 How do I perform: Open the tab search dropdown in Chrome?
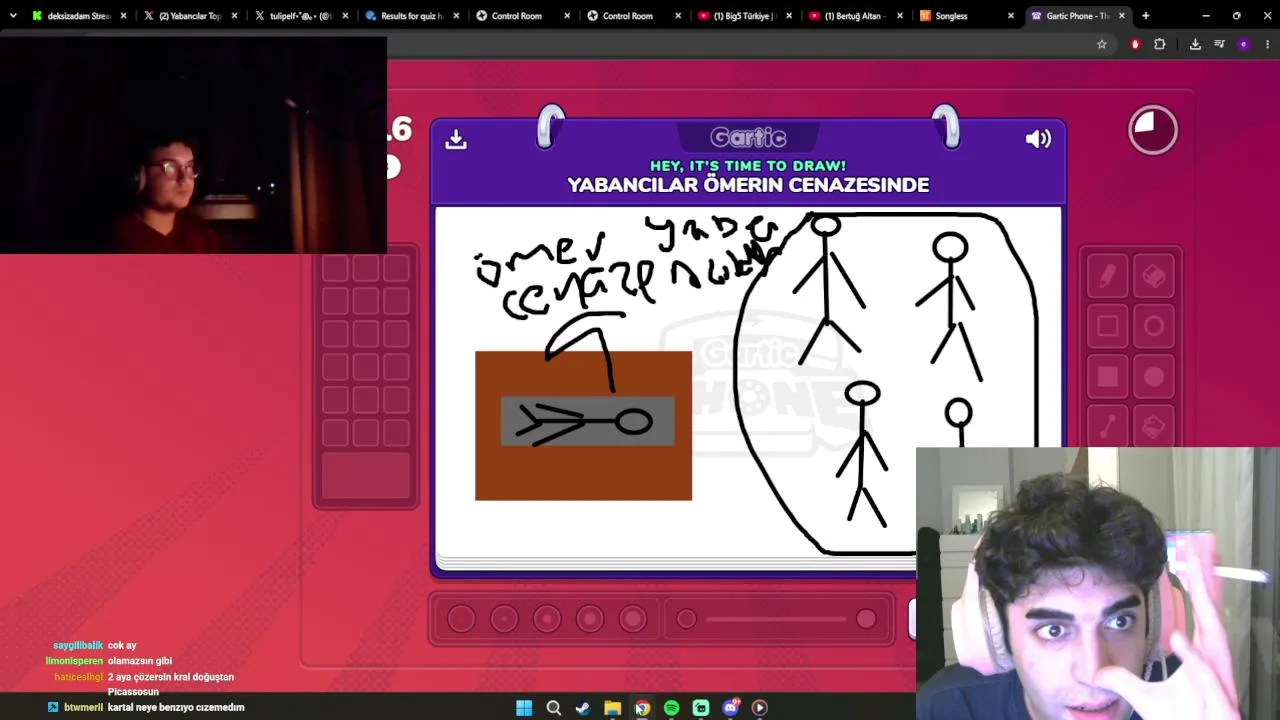point(13,16)
